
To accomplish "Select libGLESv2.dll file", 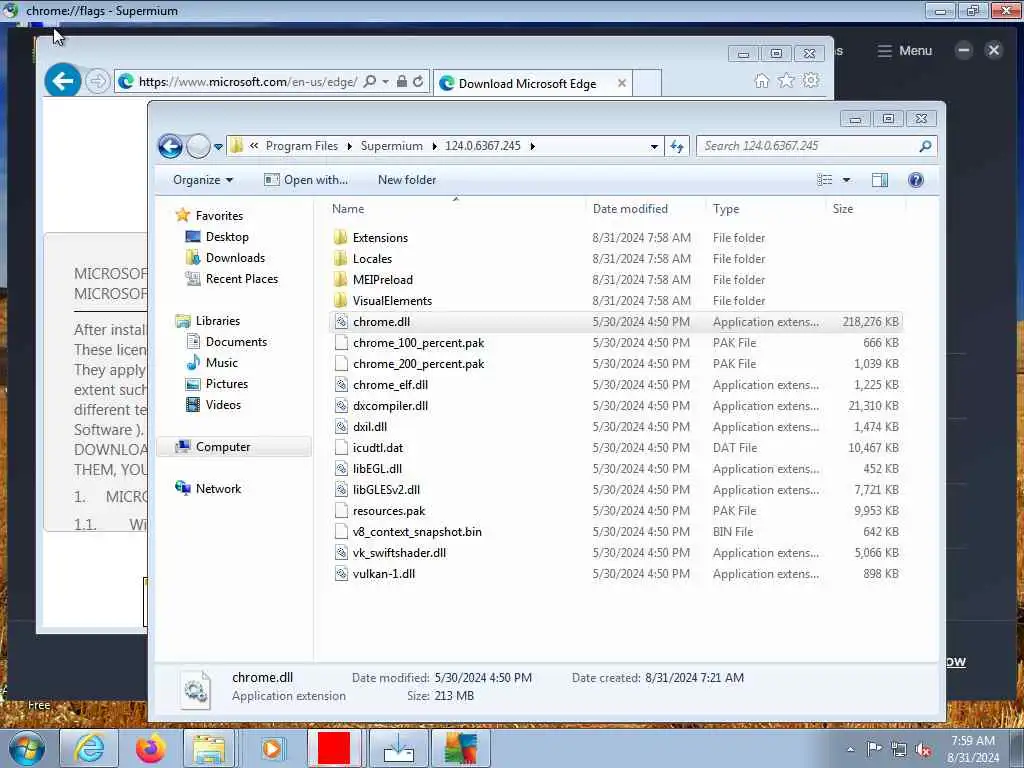I will click(386, 489).
